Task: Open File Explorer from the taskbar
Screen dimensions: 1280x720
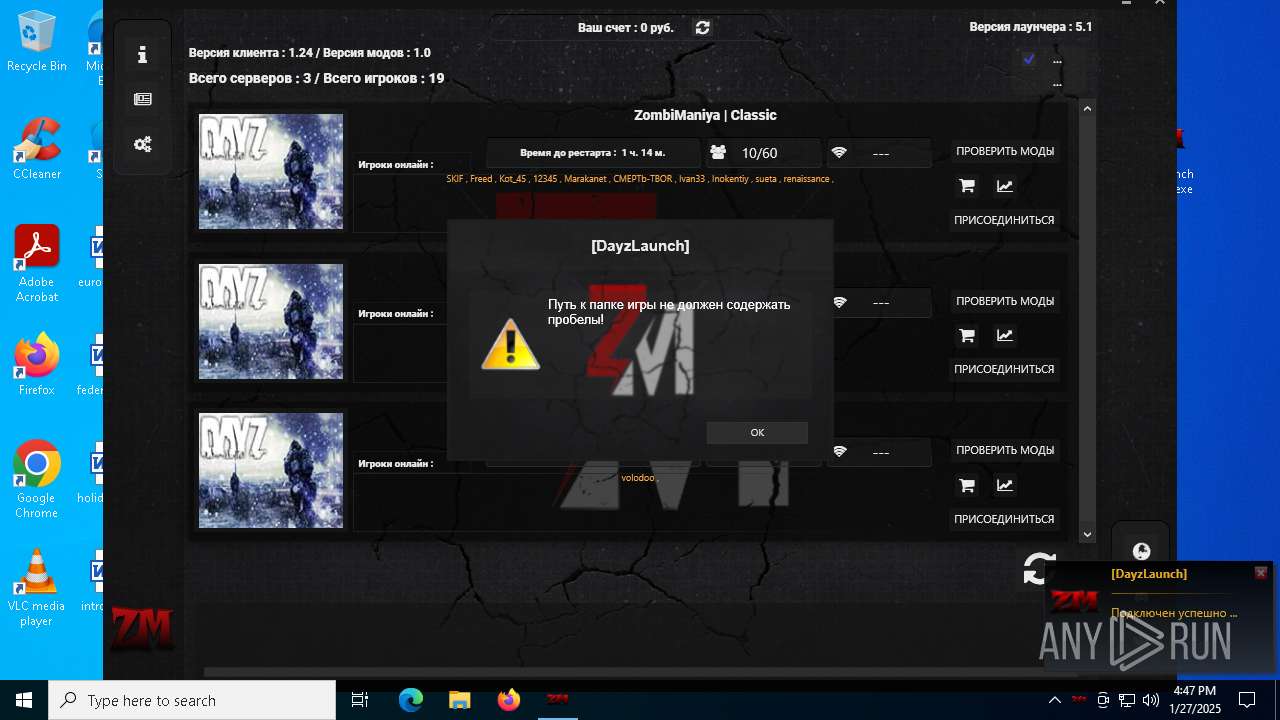Action: point(460,700)
